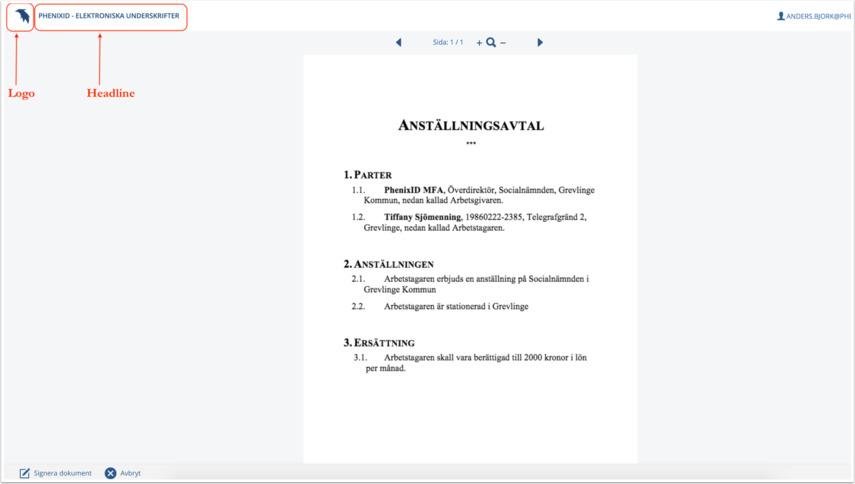Click the 1. Parter section heading
The height and width of the screenshot is (484, 855).
[368, 175]
